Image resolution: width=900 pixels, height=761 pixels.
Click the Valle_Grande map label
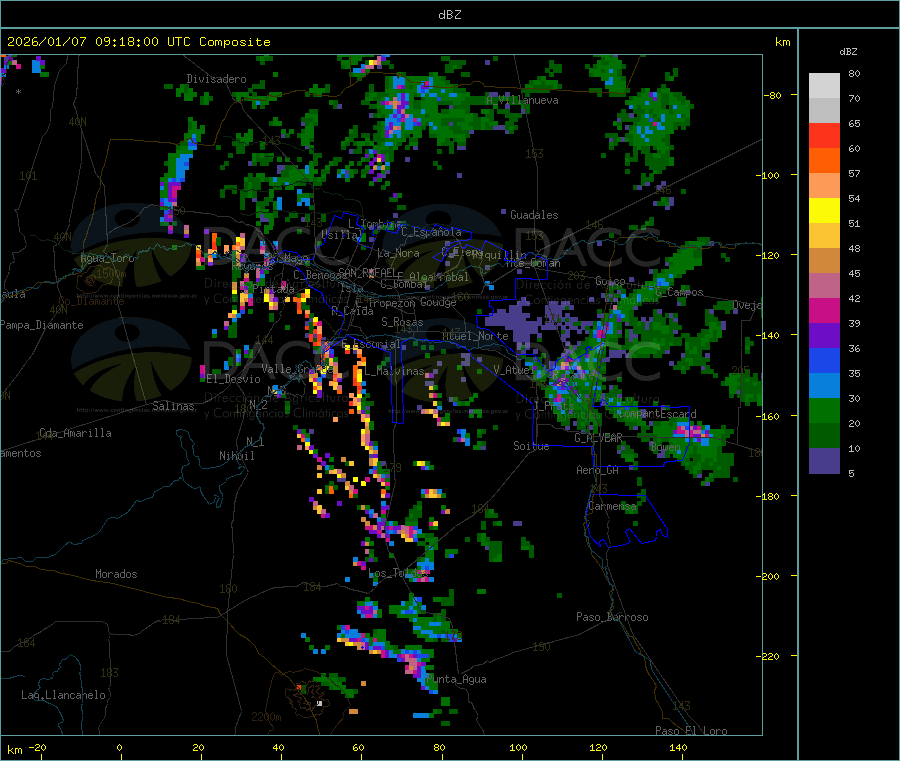297,369
